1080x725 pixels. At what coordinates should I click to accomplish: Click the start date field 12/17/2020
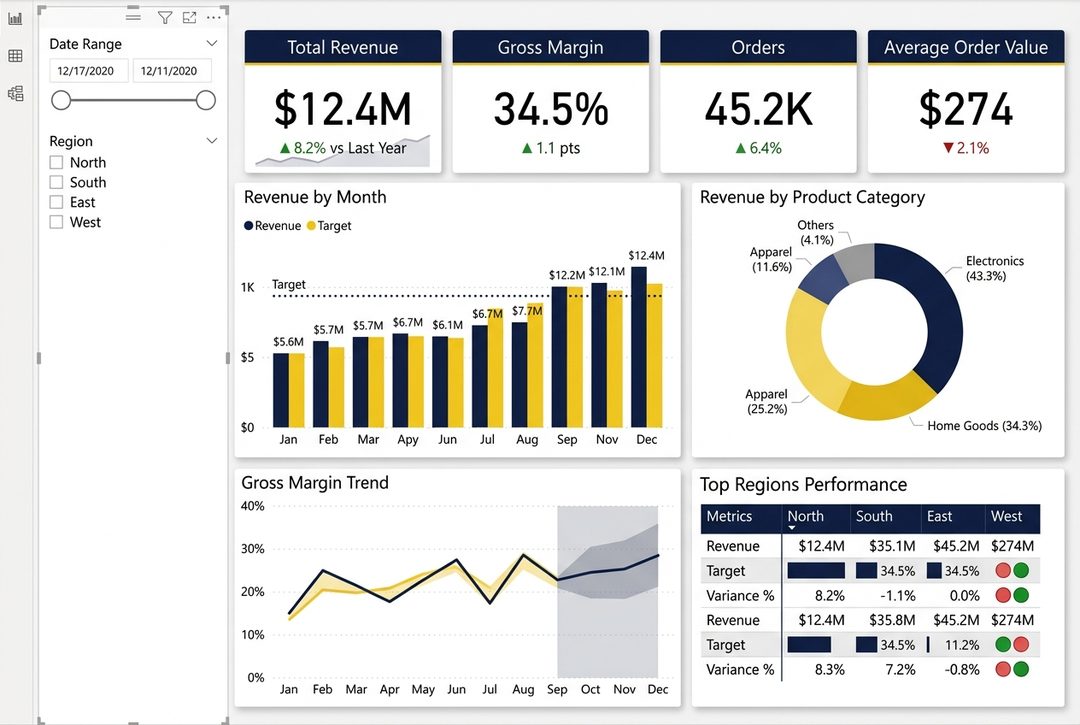coord(88,71)
